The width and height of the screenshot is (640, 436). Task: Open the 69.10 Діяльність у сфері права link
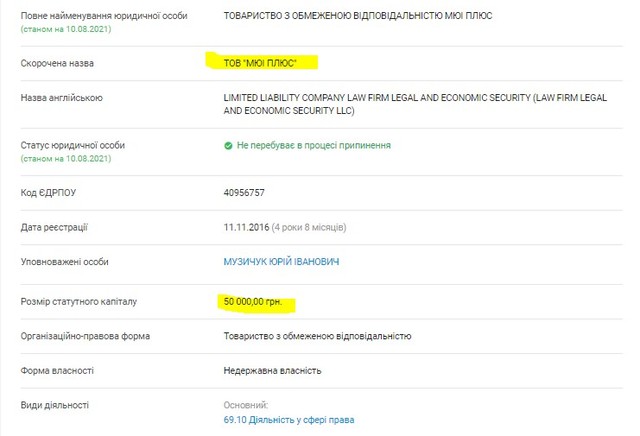[289, 420]
